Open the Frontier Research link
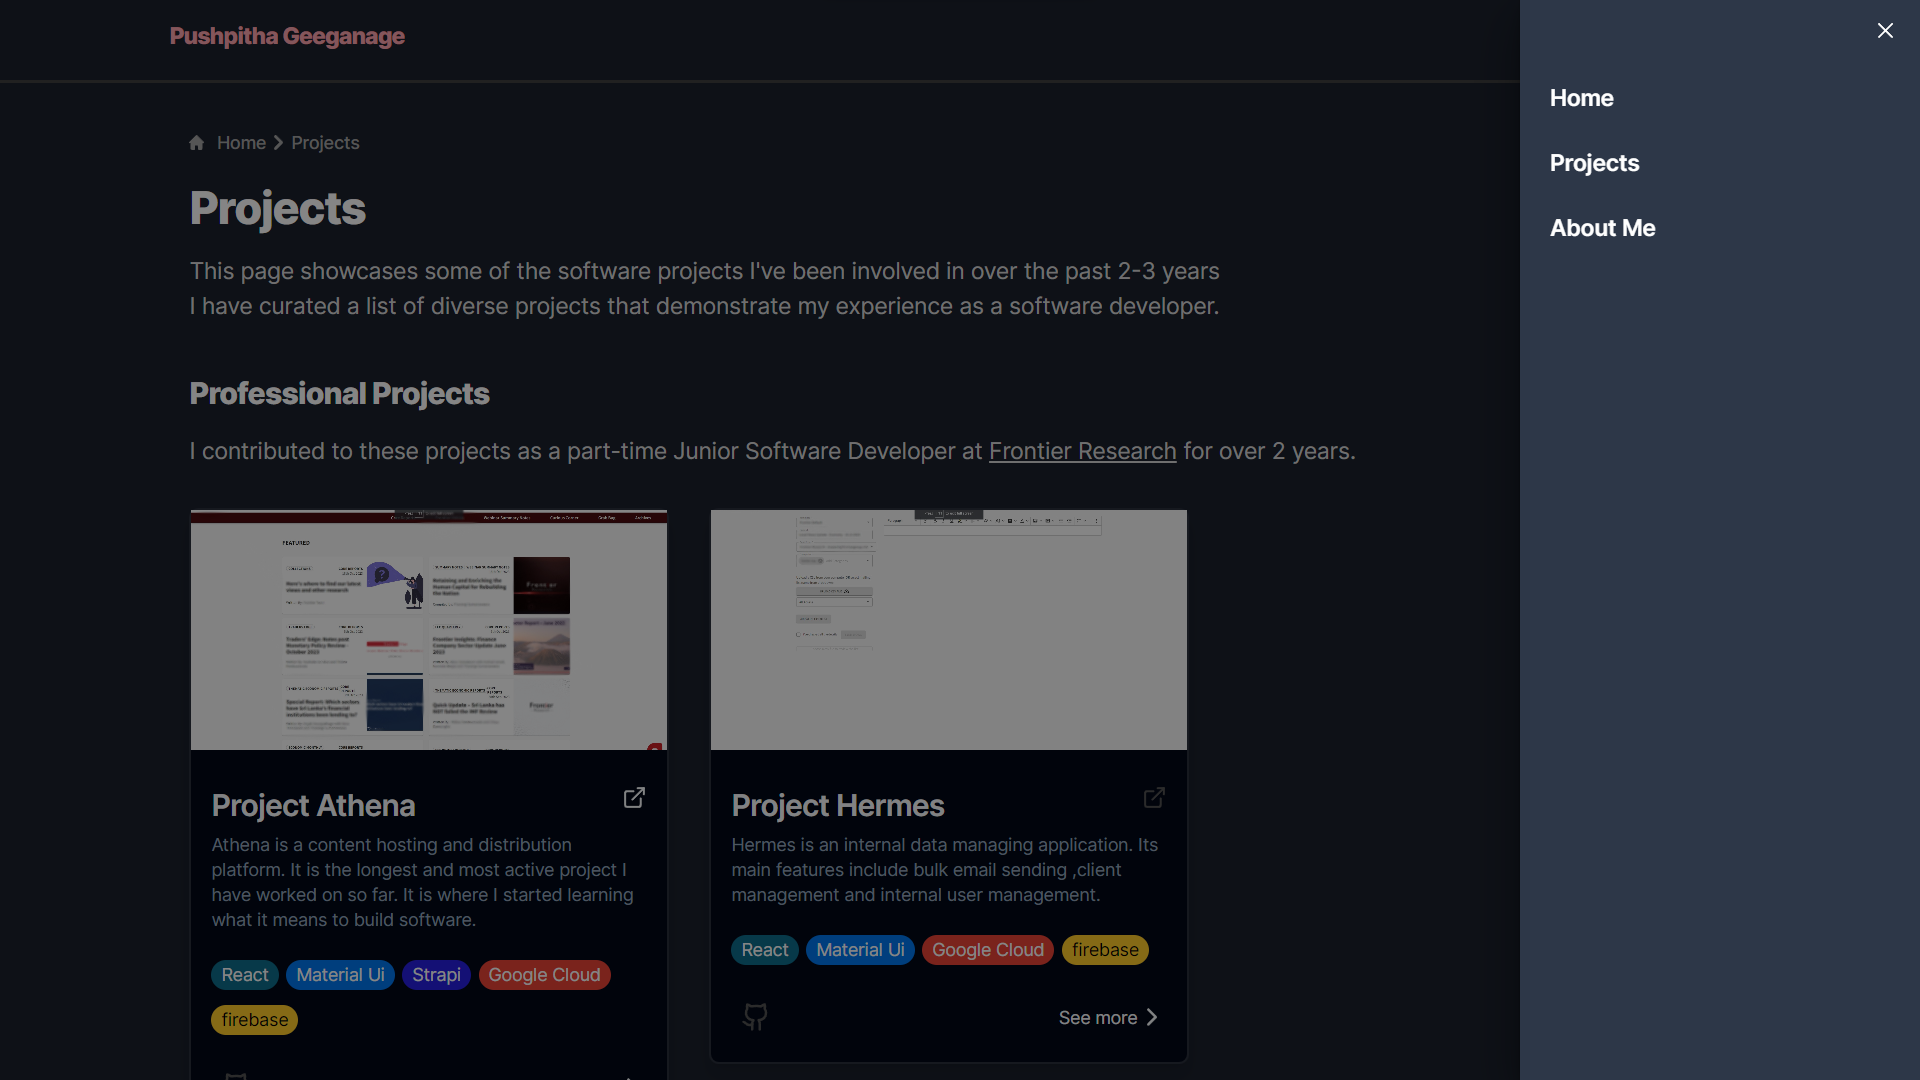 tap(1082, 451)
